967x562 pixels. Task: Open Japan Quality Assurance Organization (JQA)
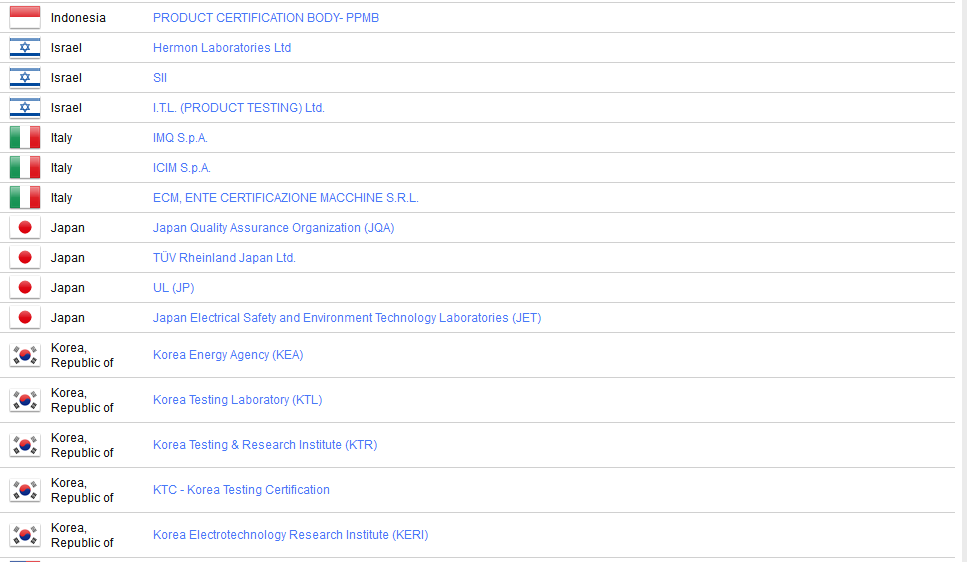coord(273,228)
